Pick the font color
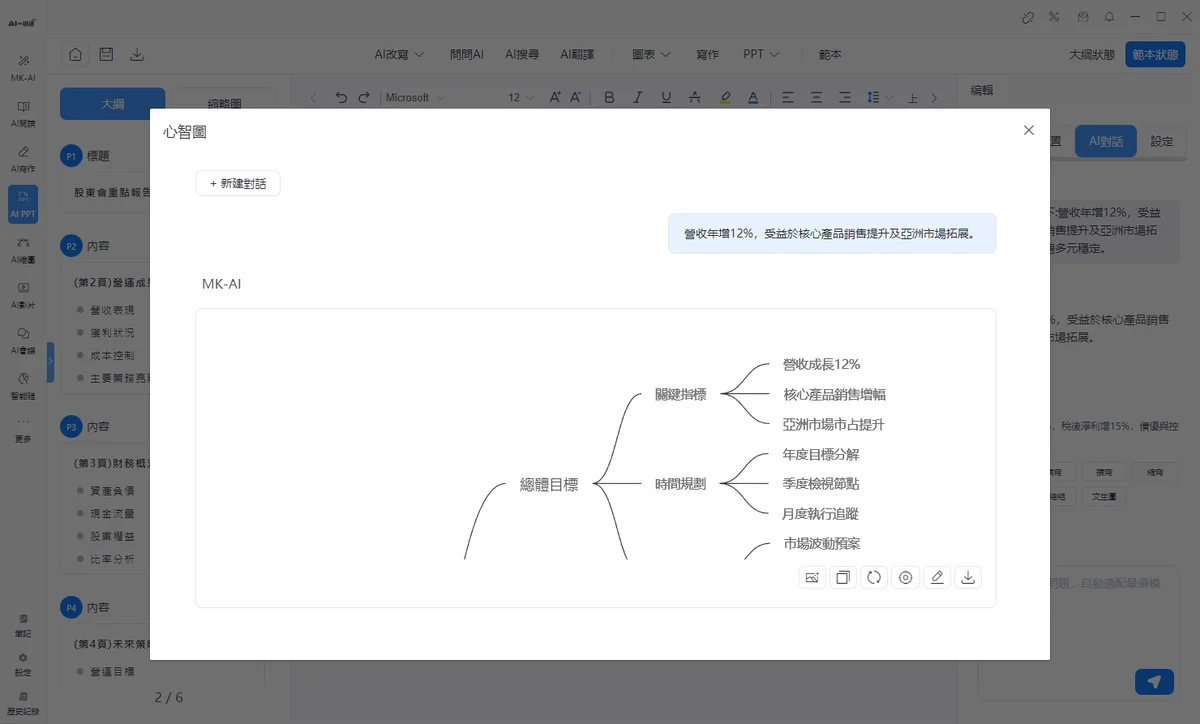1200x724 pixels. point(753,97)
